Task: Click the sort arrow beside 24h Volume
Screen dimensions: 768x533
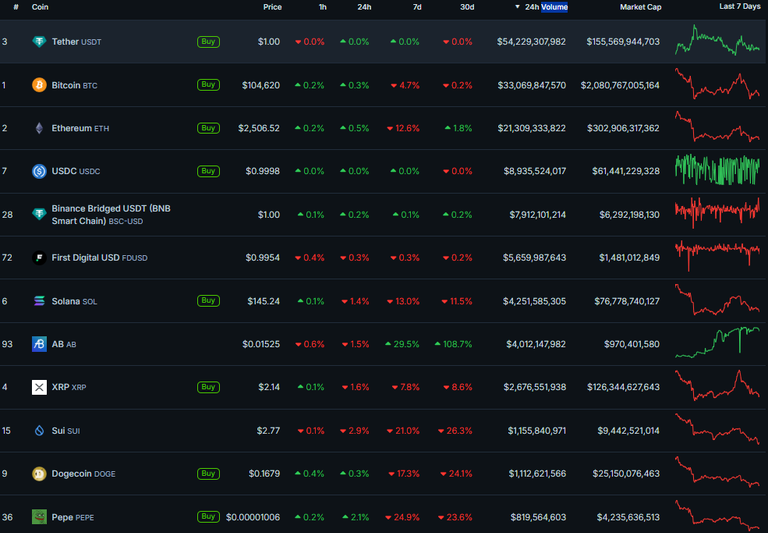Action: point(517,7)
